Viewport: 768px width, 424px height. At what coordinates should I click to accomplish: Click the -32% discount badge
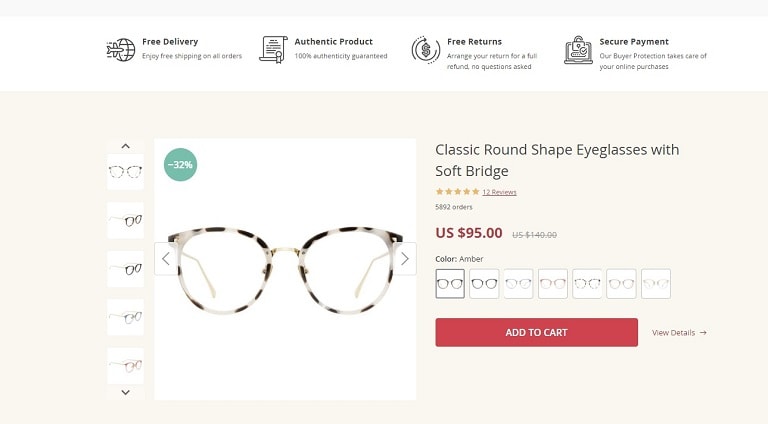click(180, 165)
